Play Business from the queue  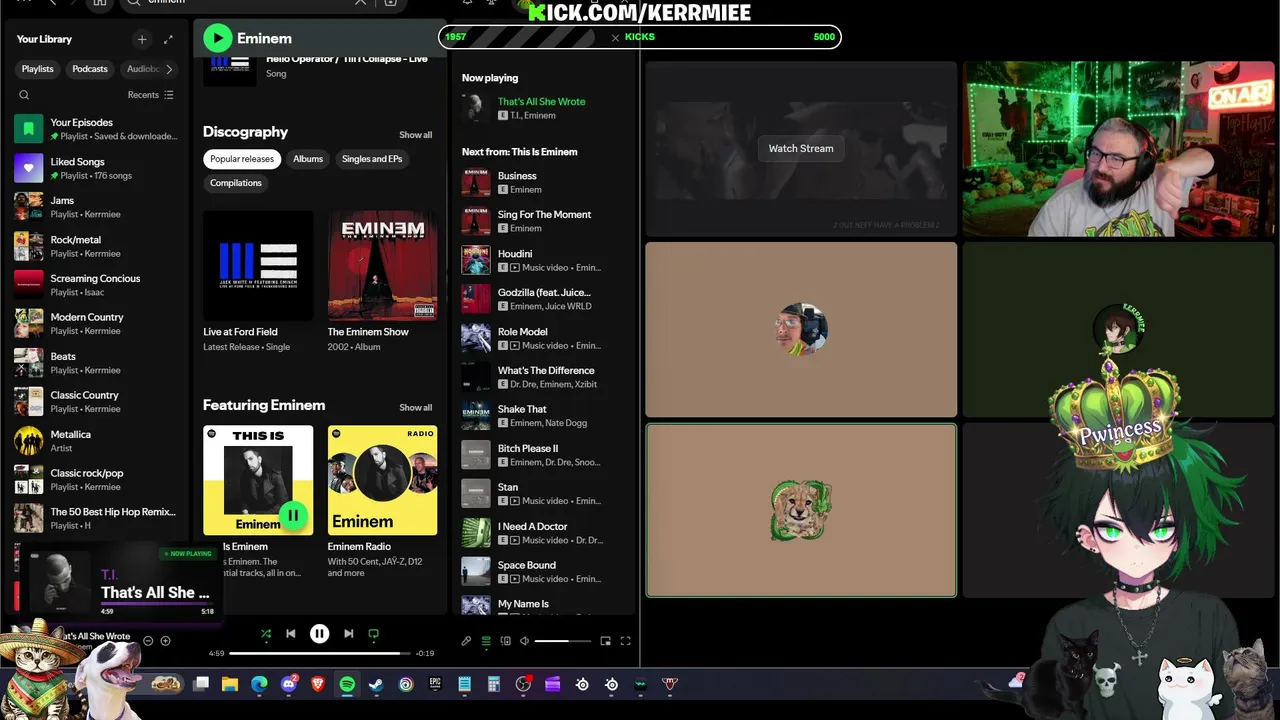(545, 182)
